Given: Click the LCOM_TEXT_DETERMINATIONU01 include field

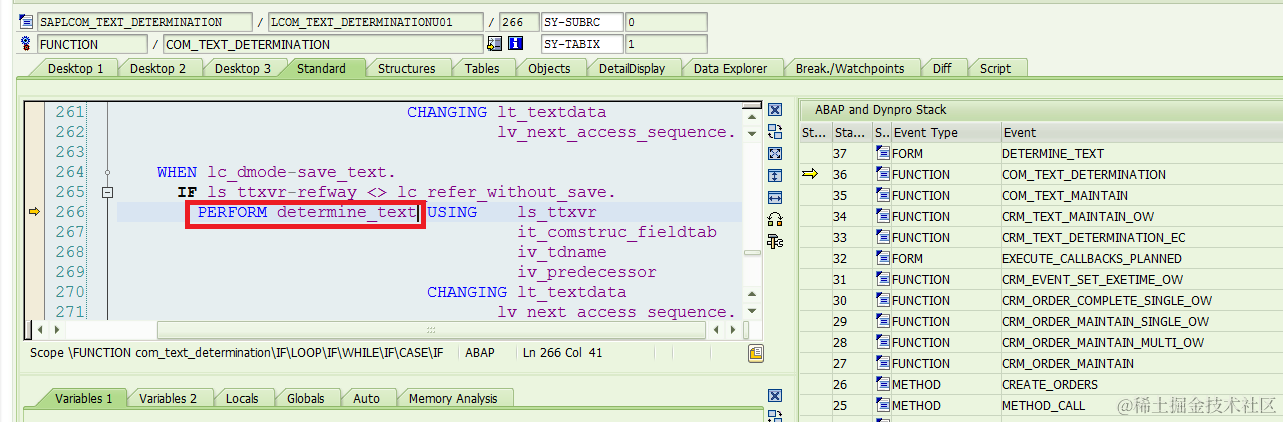Looking at the screenshot, I should [376, 22].
